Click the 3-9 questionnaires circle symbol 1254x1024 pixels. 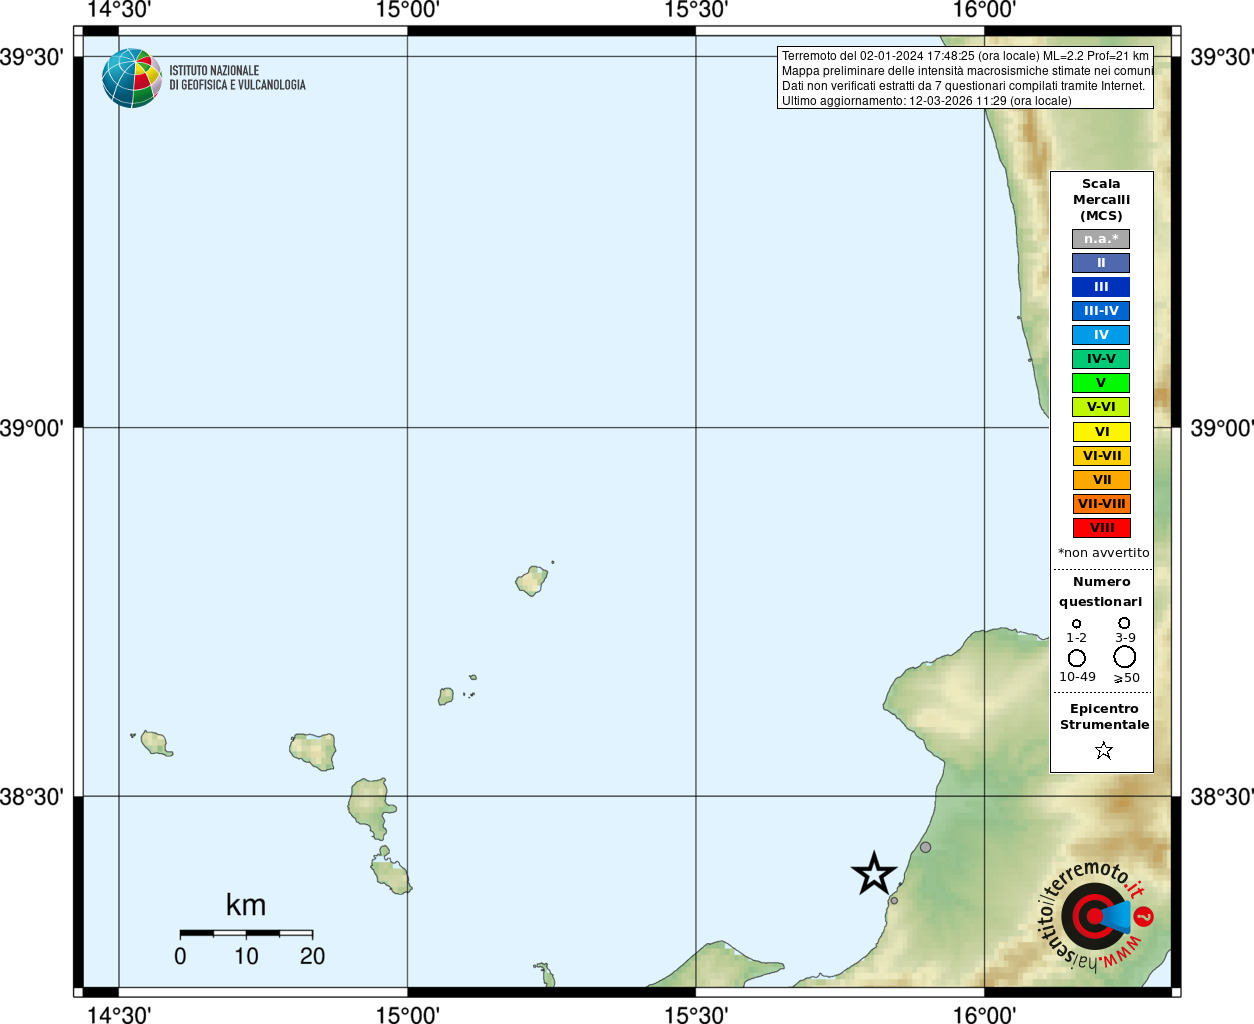pyautogui.click(x=1124, y=622)
